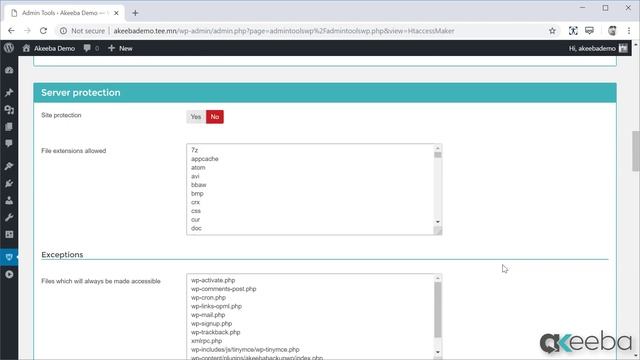Viewport: 640px width, 360px height.
Task: Click the 'xmlrpc.php' line
Action: click(x=207, y=341)
